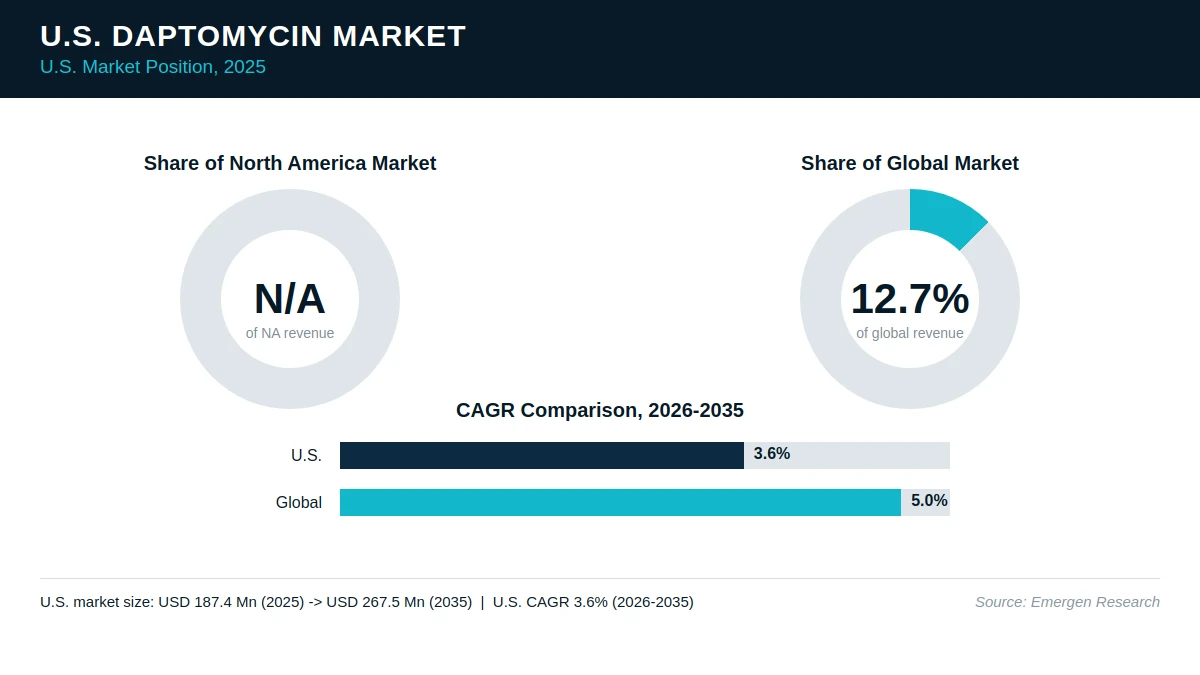1200x675 pixels.
Task: Click the Share of North America Market heading
Action: [290, 163]
